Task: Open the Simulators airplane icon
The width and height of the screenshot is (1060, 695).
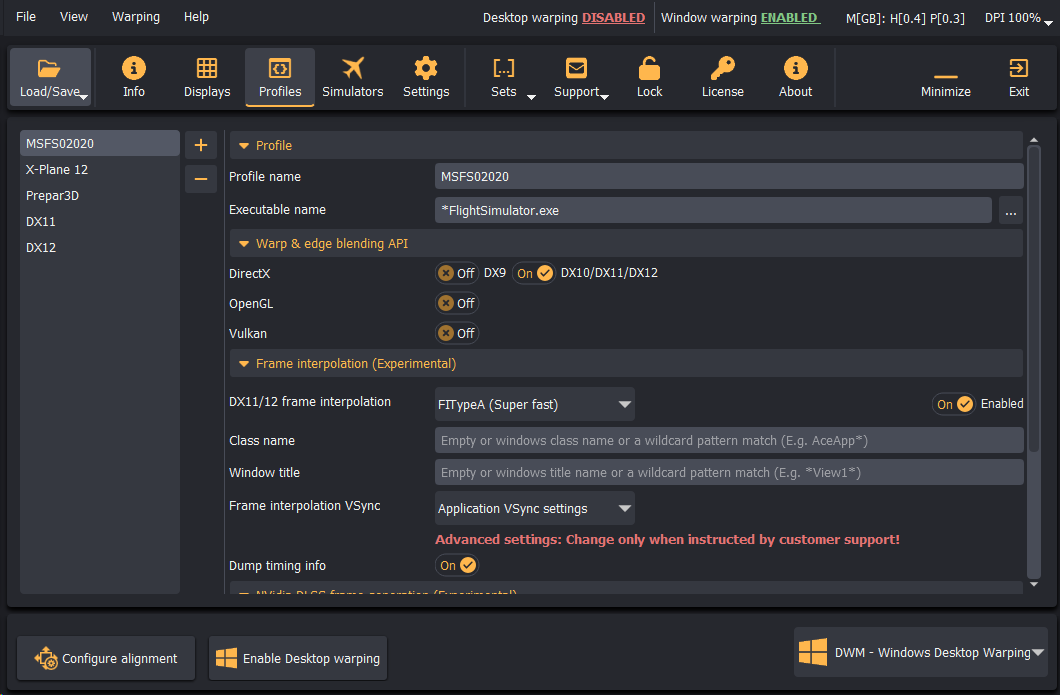Action: point(353,77)
